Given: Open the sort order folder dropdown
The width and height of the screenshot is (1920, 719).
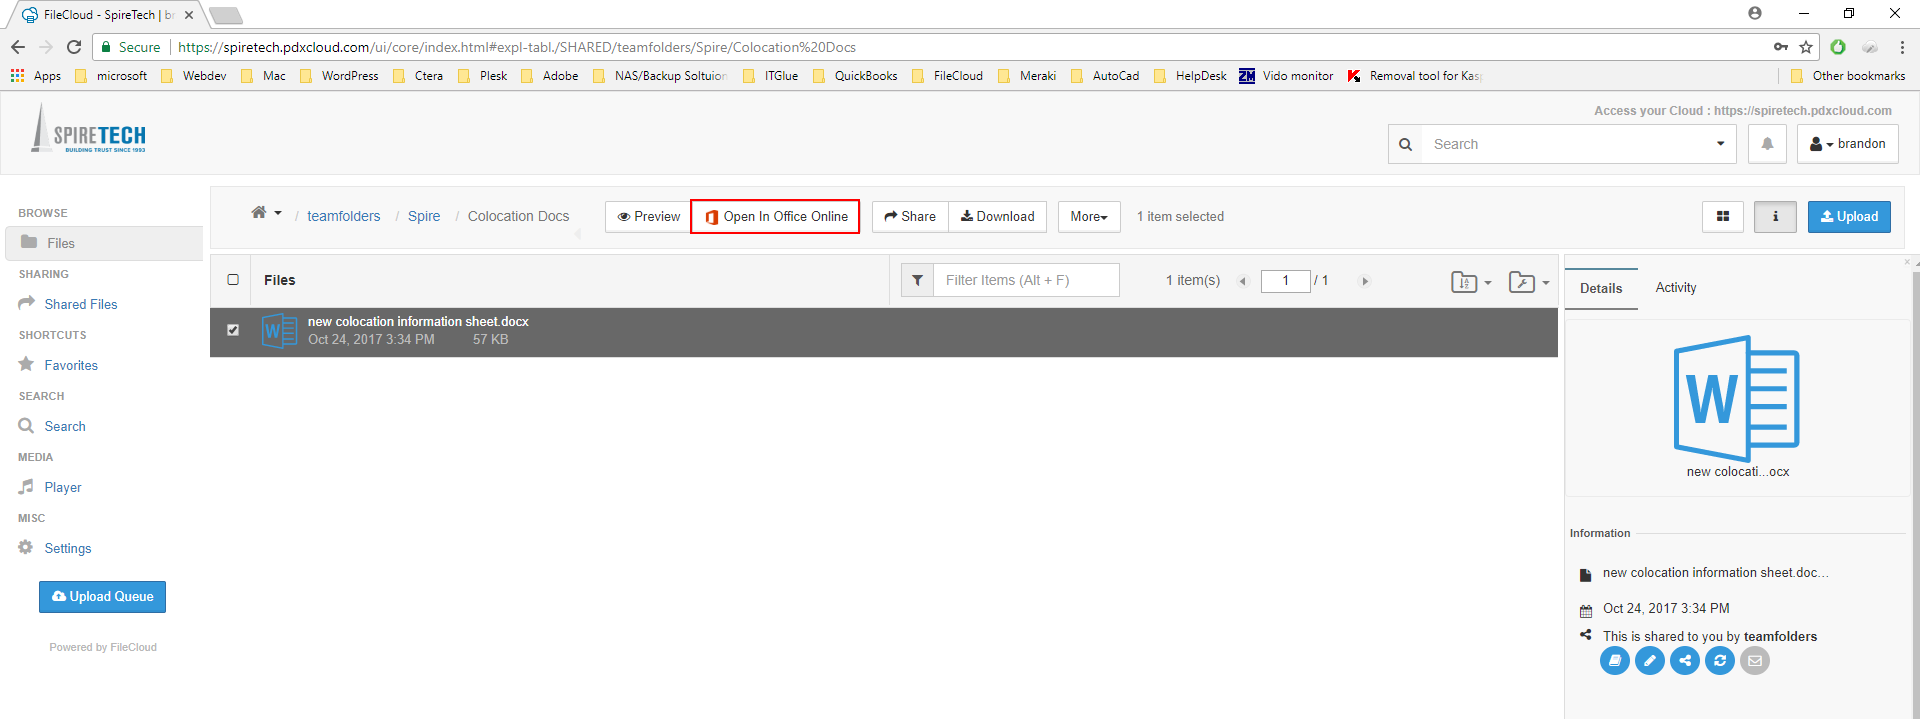Looking at the screenshot, I should [x=1470, y=282].
